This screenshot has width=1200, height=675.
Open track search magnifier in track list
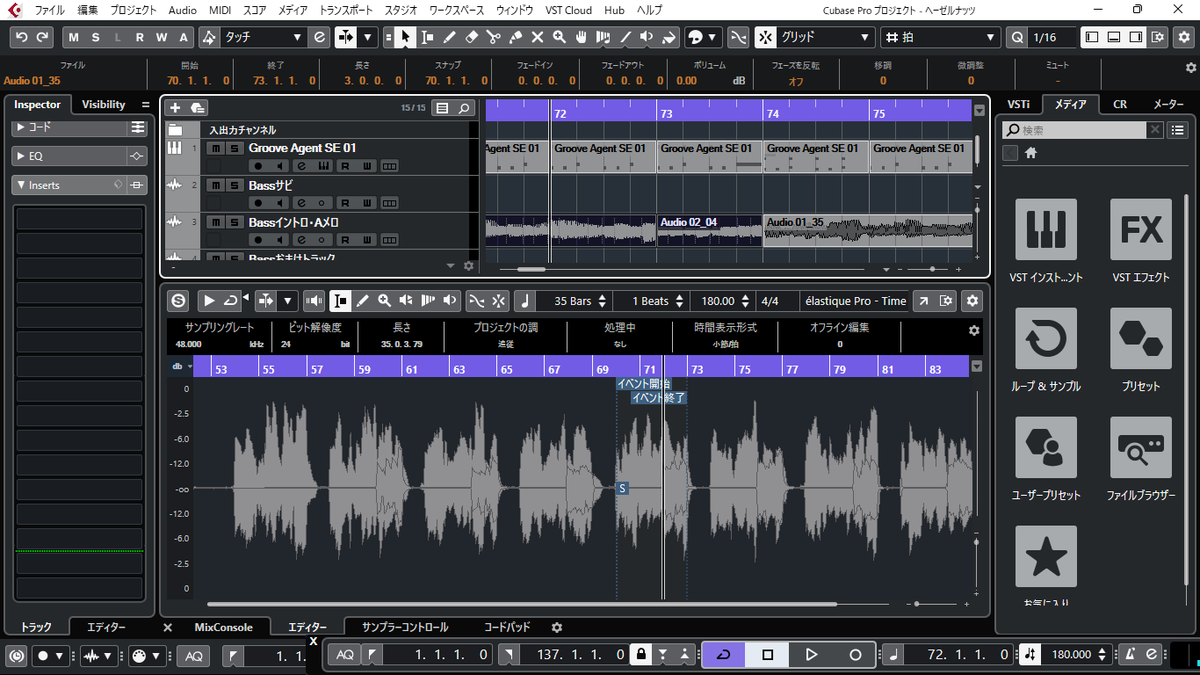[464, 108]
